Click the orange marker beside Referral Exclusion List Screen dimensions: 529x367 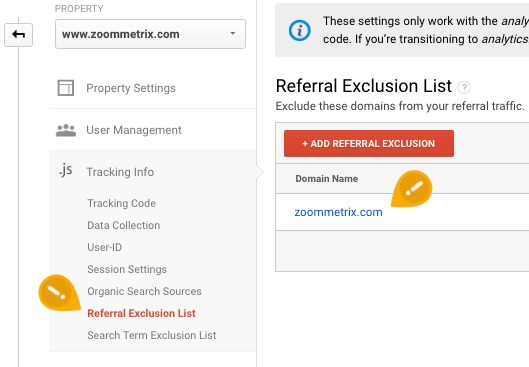[x=59, y=292]
